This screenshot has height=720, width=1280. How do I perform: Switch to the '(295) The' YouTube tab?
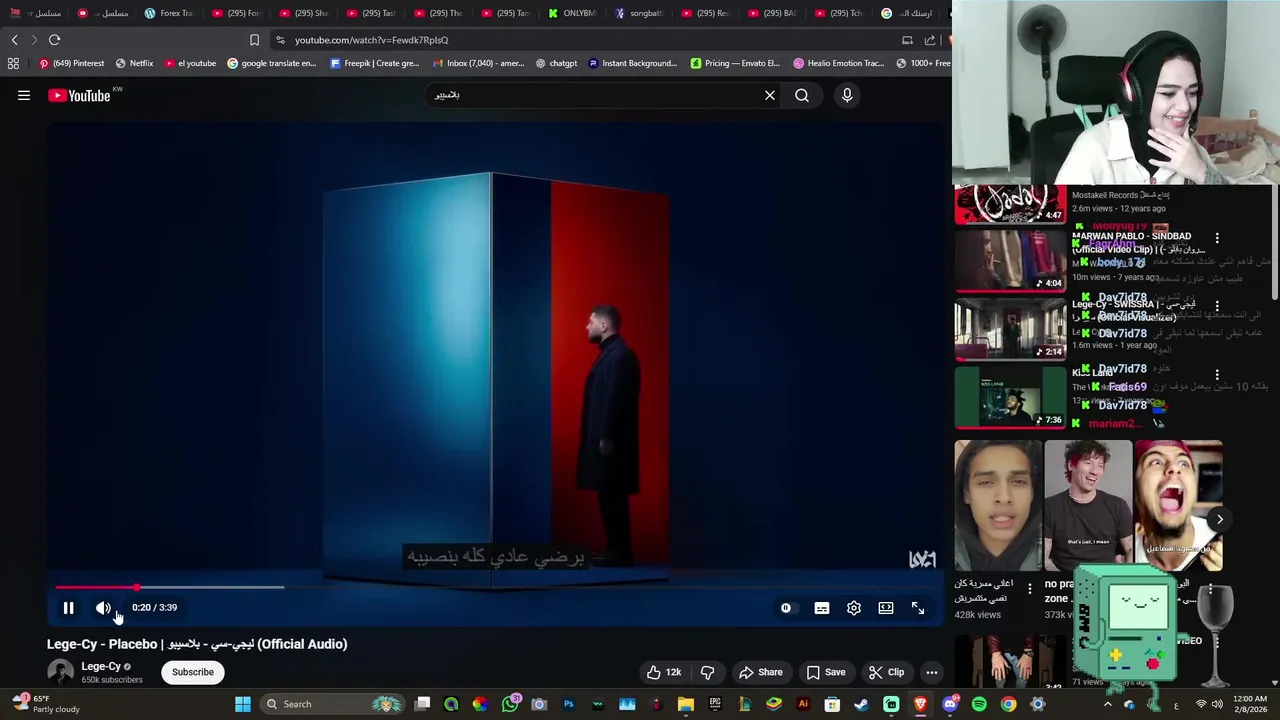click(x=438, y=13)
